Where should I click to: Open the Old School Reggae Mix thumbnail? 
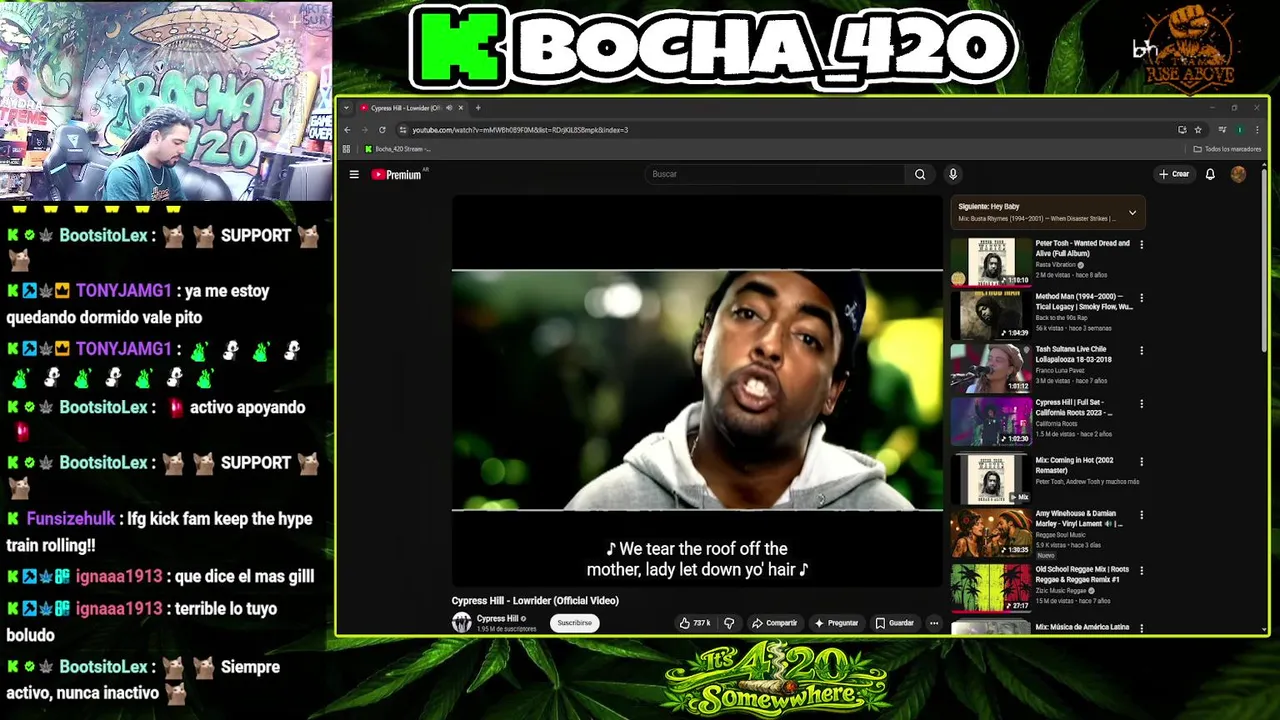coord(990,588)
